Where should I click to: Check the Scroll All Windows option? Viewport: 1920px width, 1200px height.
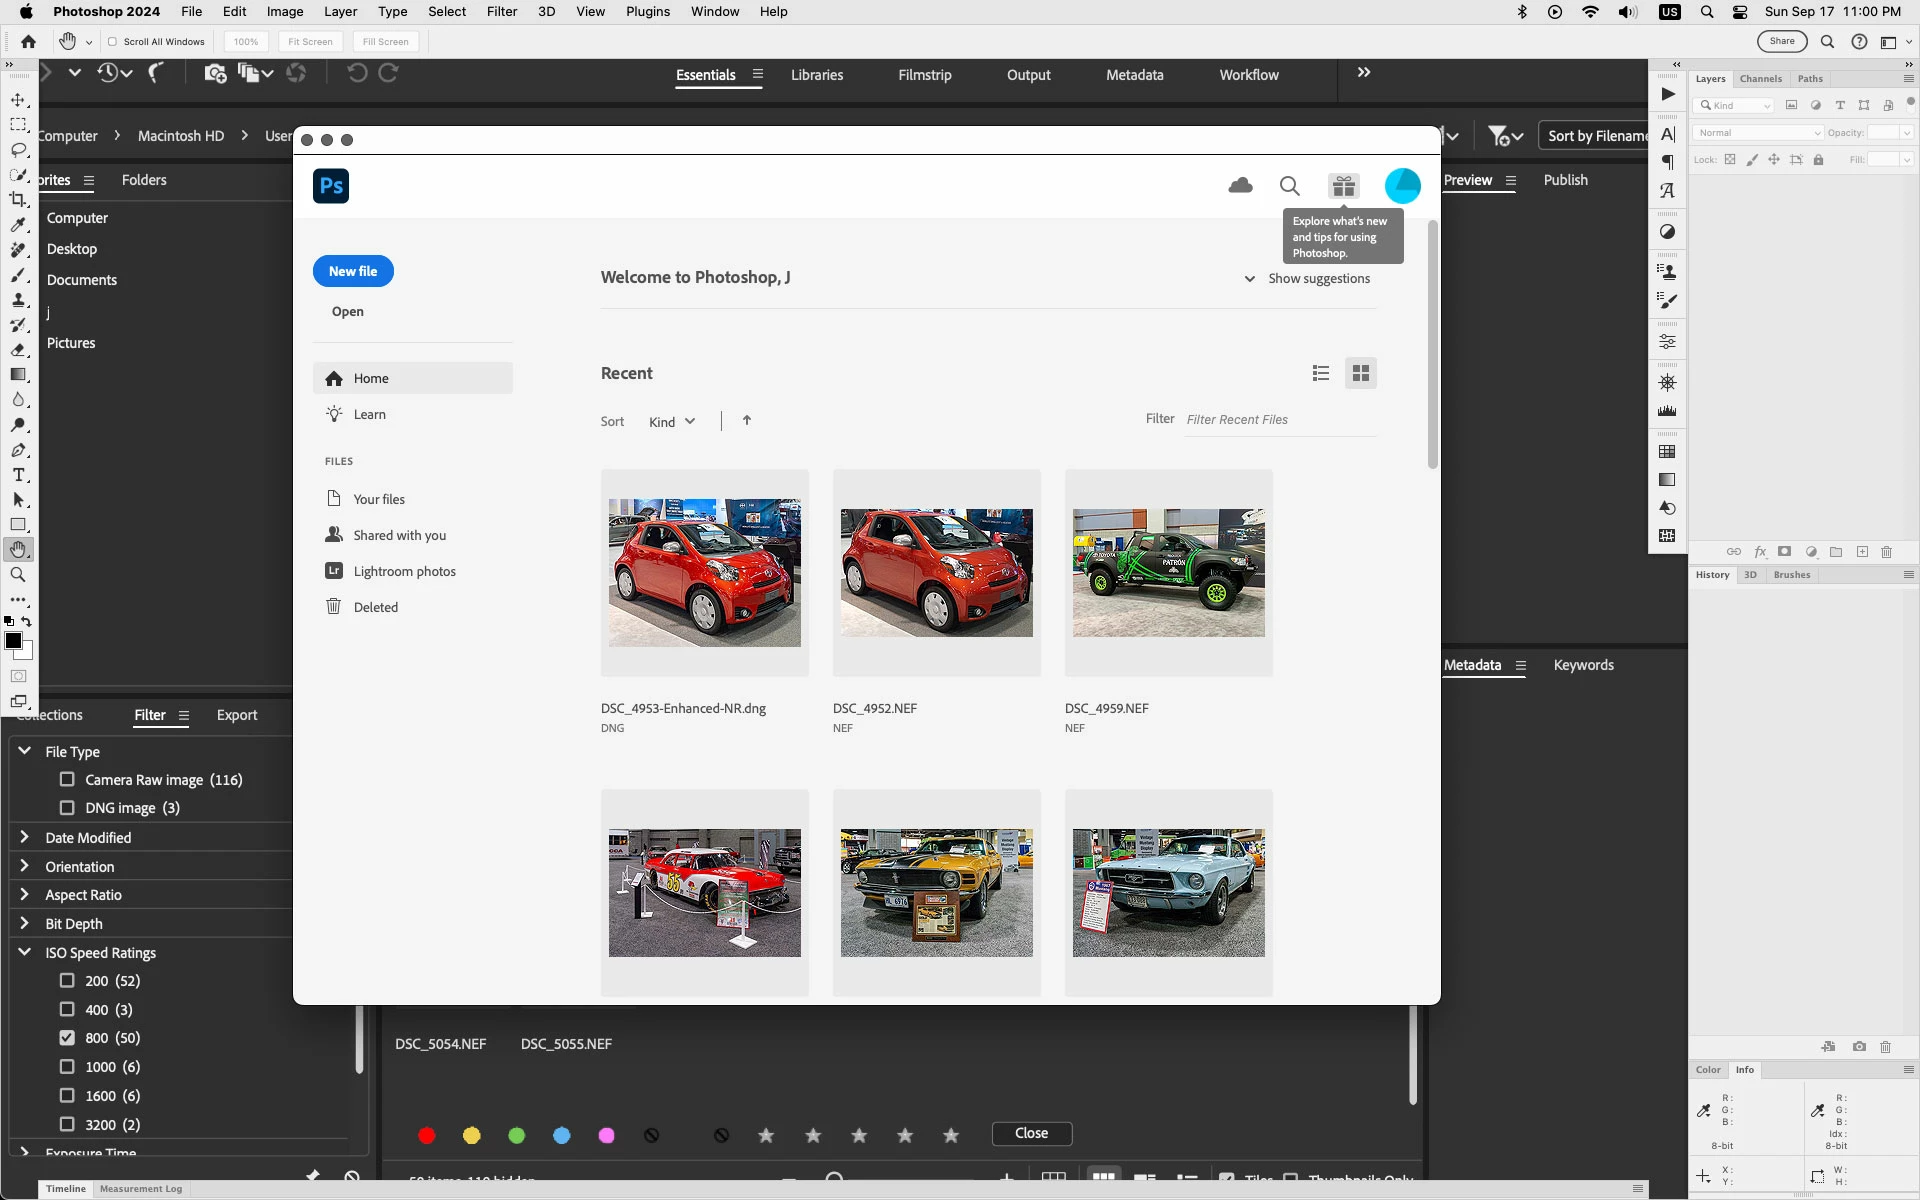coord(112,42)
